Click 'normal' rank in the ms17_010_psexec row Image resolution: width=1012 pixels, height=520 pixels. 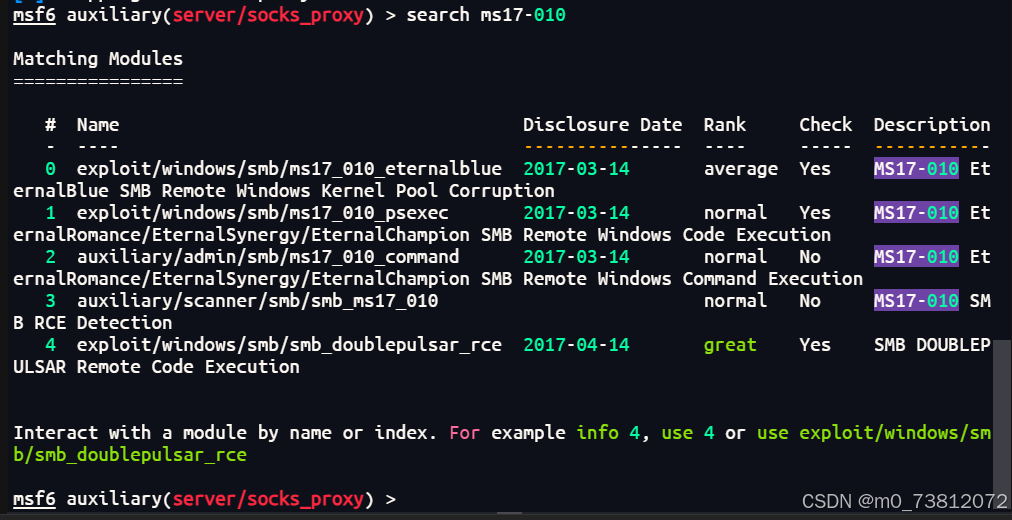point(735,213)
